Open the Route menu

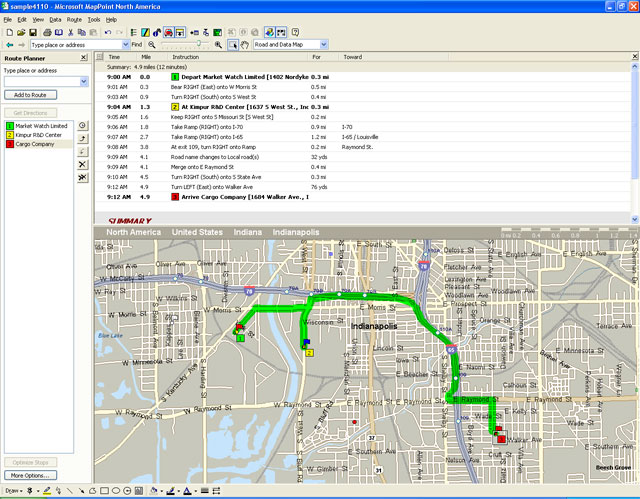point(74,20)
